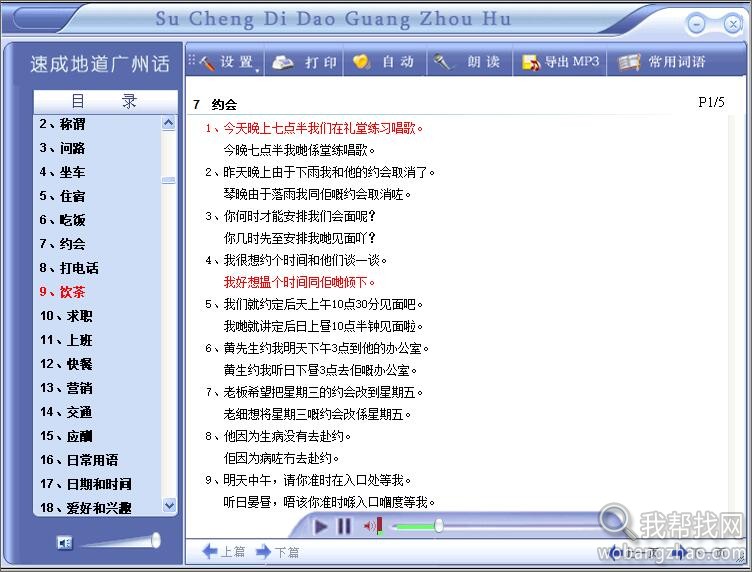Select Cantonese line 今晚七点半我哋係堂练唱歌
This screenshot has height=572, width=752.
pyautogui.click(x=299, y=151)
